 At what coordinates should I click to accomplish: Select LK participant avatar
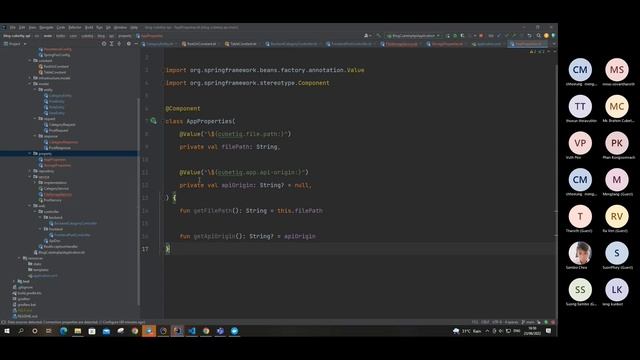pos(617,290)
